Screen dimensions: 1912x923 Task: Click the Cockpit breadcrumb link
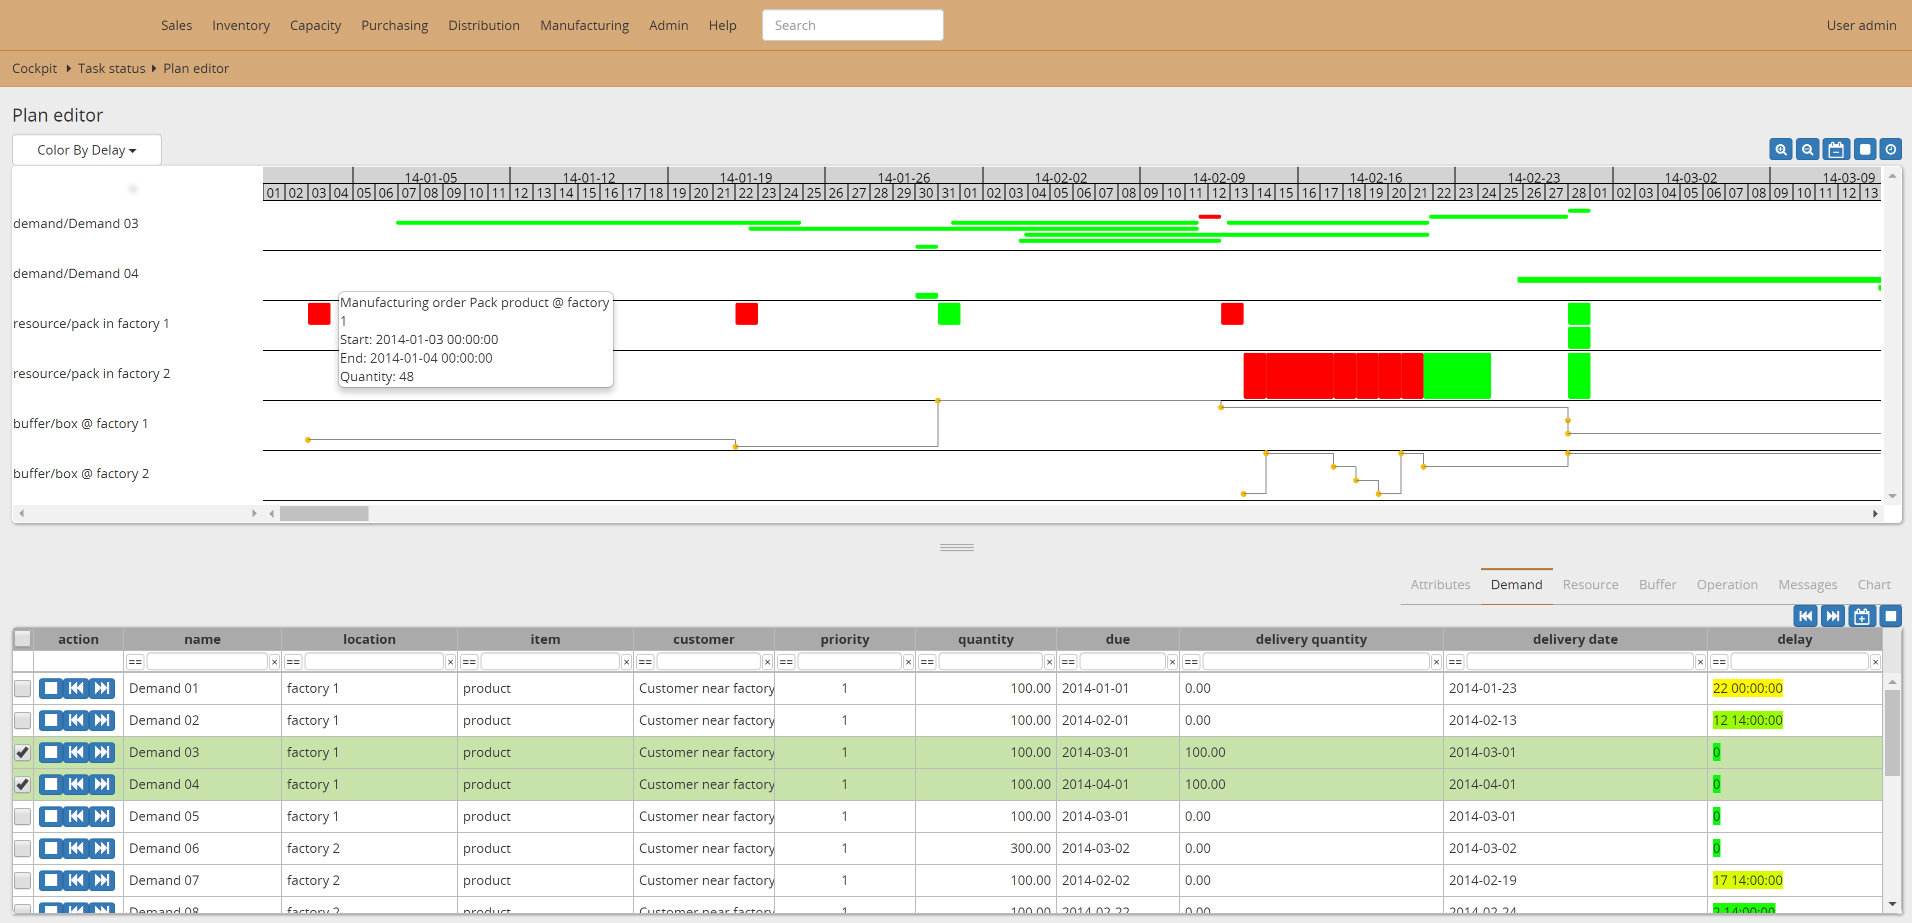click(x=34, y=68)
